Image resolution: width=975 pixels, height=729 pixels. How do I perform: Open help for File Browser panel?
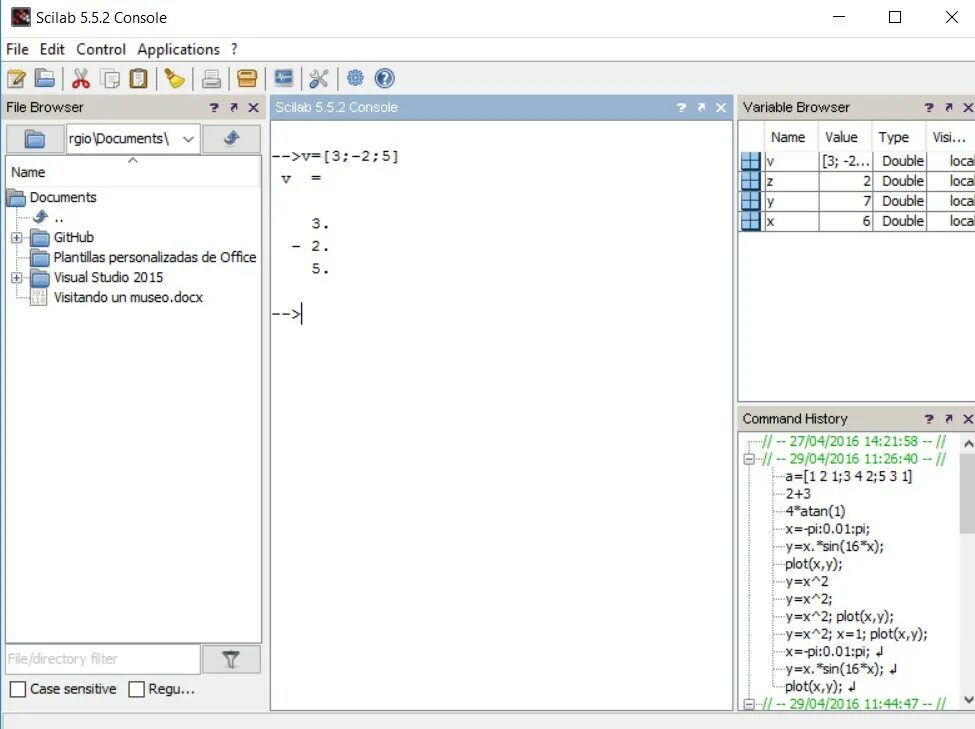pyautogui.click(x=214, y=108)
